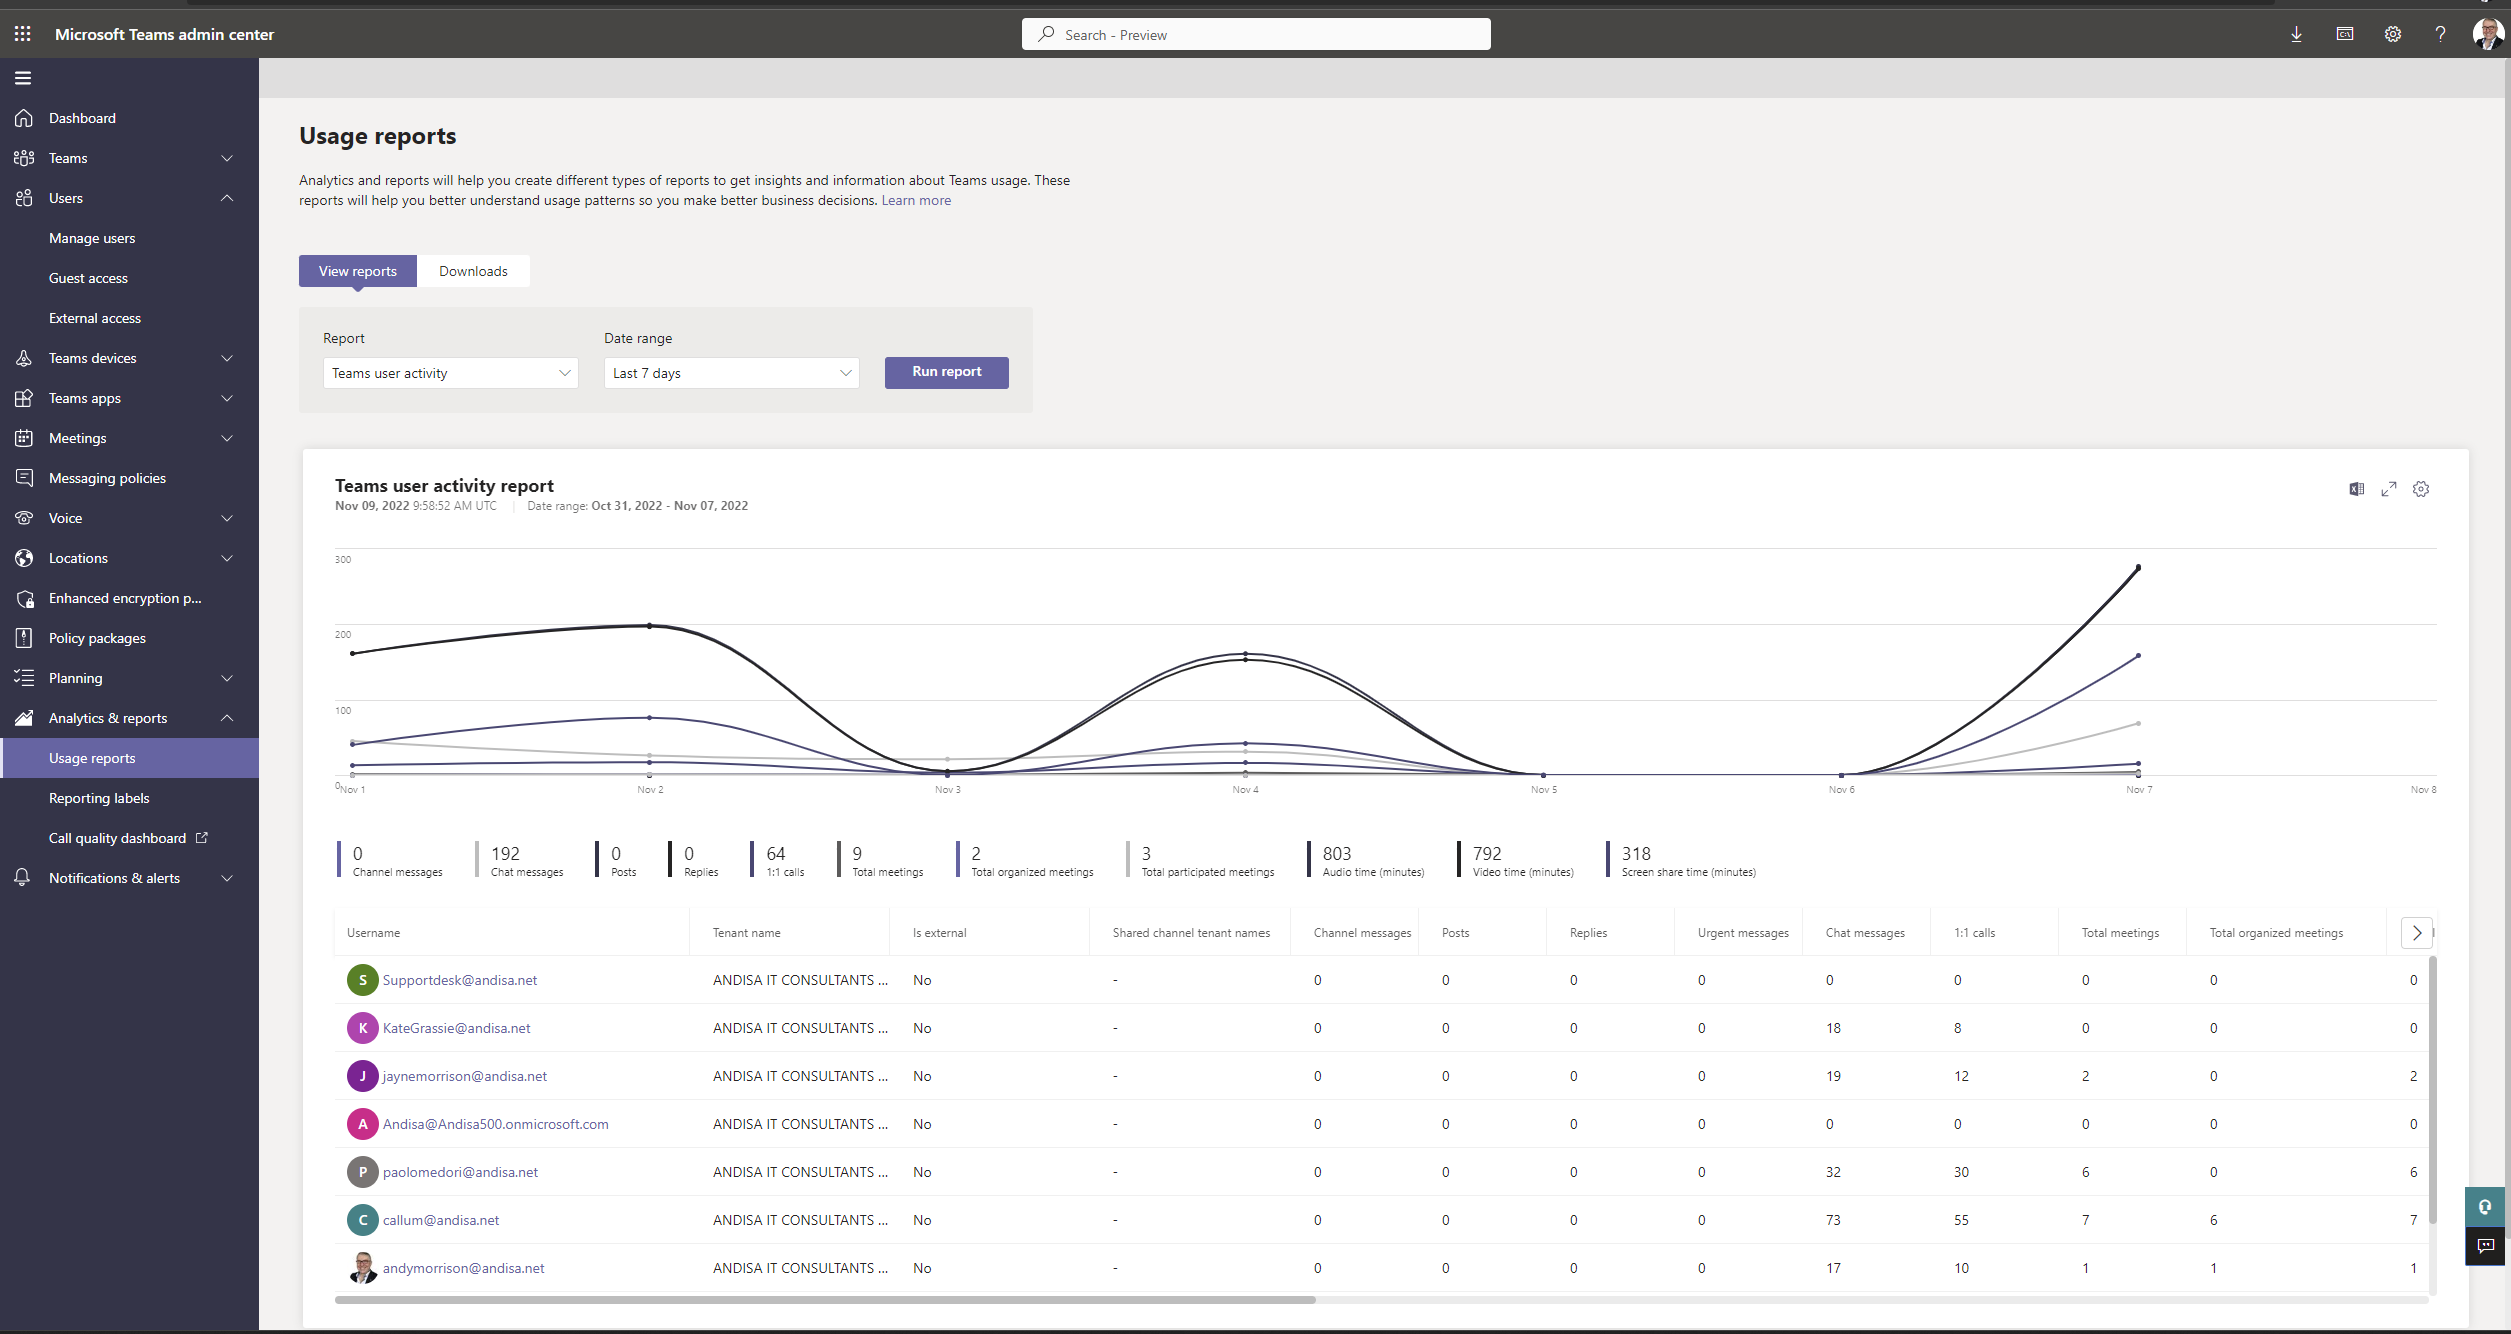Sort by the Username column header
The height and width of the screenshot is (1334, 2511).
[x=373, y=933]
